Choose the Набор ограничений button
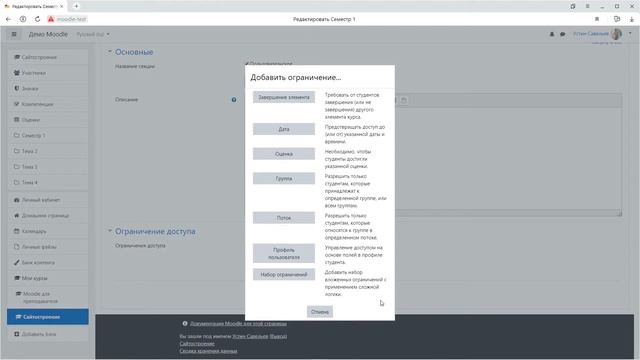Screen dimensions: 640x360 click(284, 275)
